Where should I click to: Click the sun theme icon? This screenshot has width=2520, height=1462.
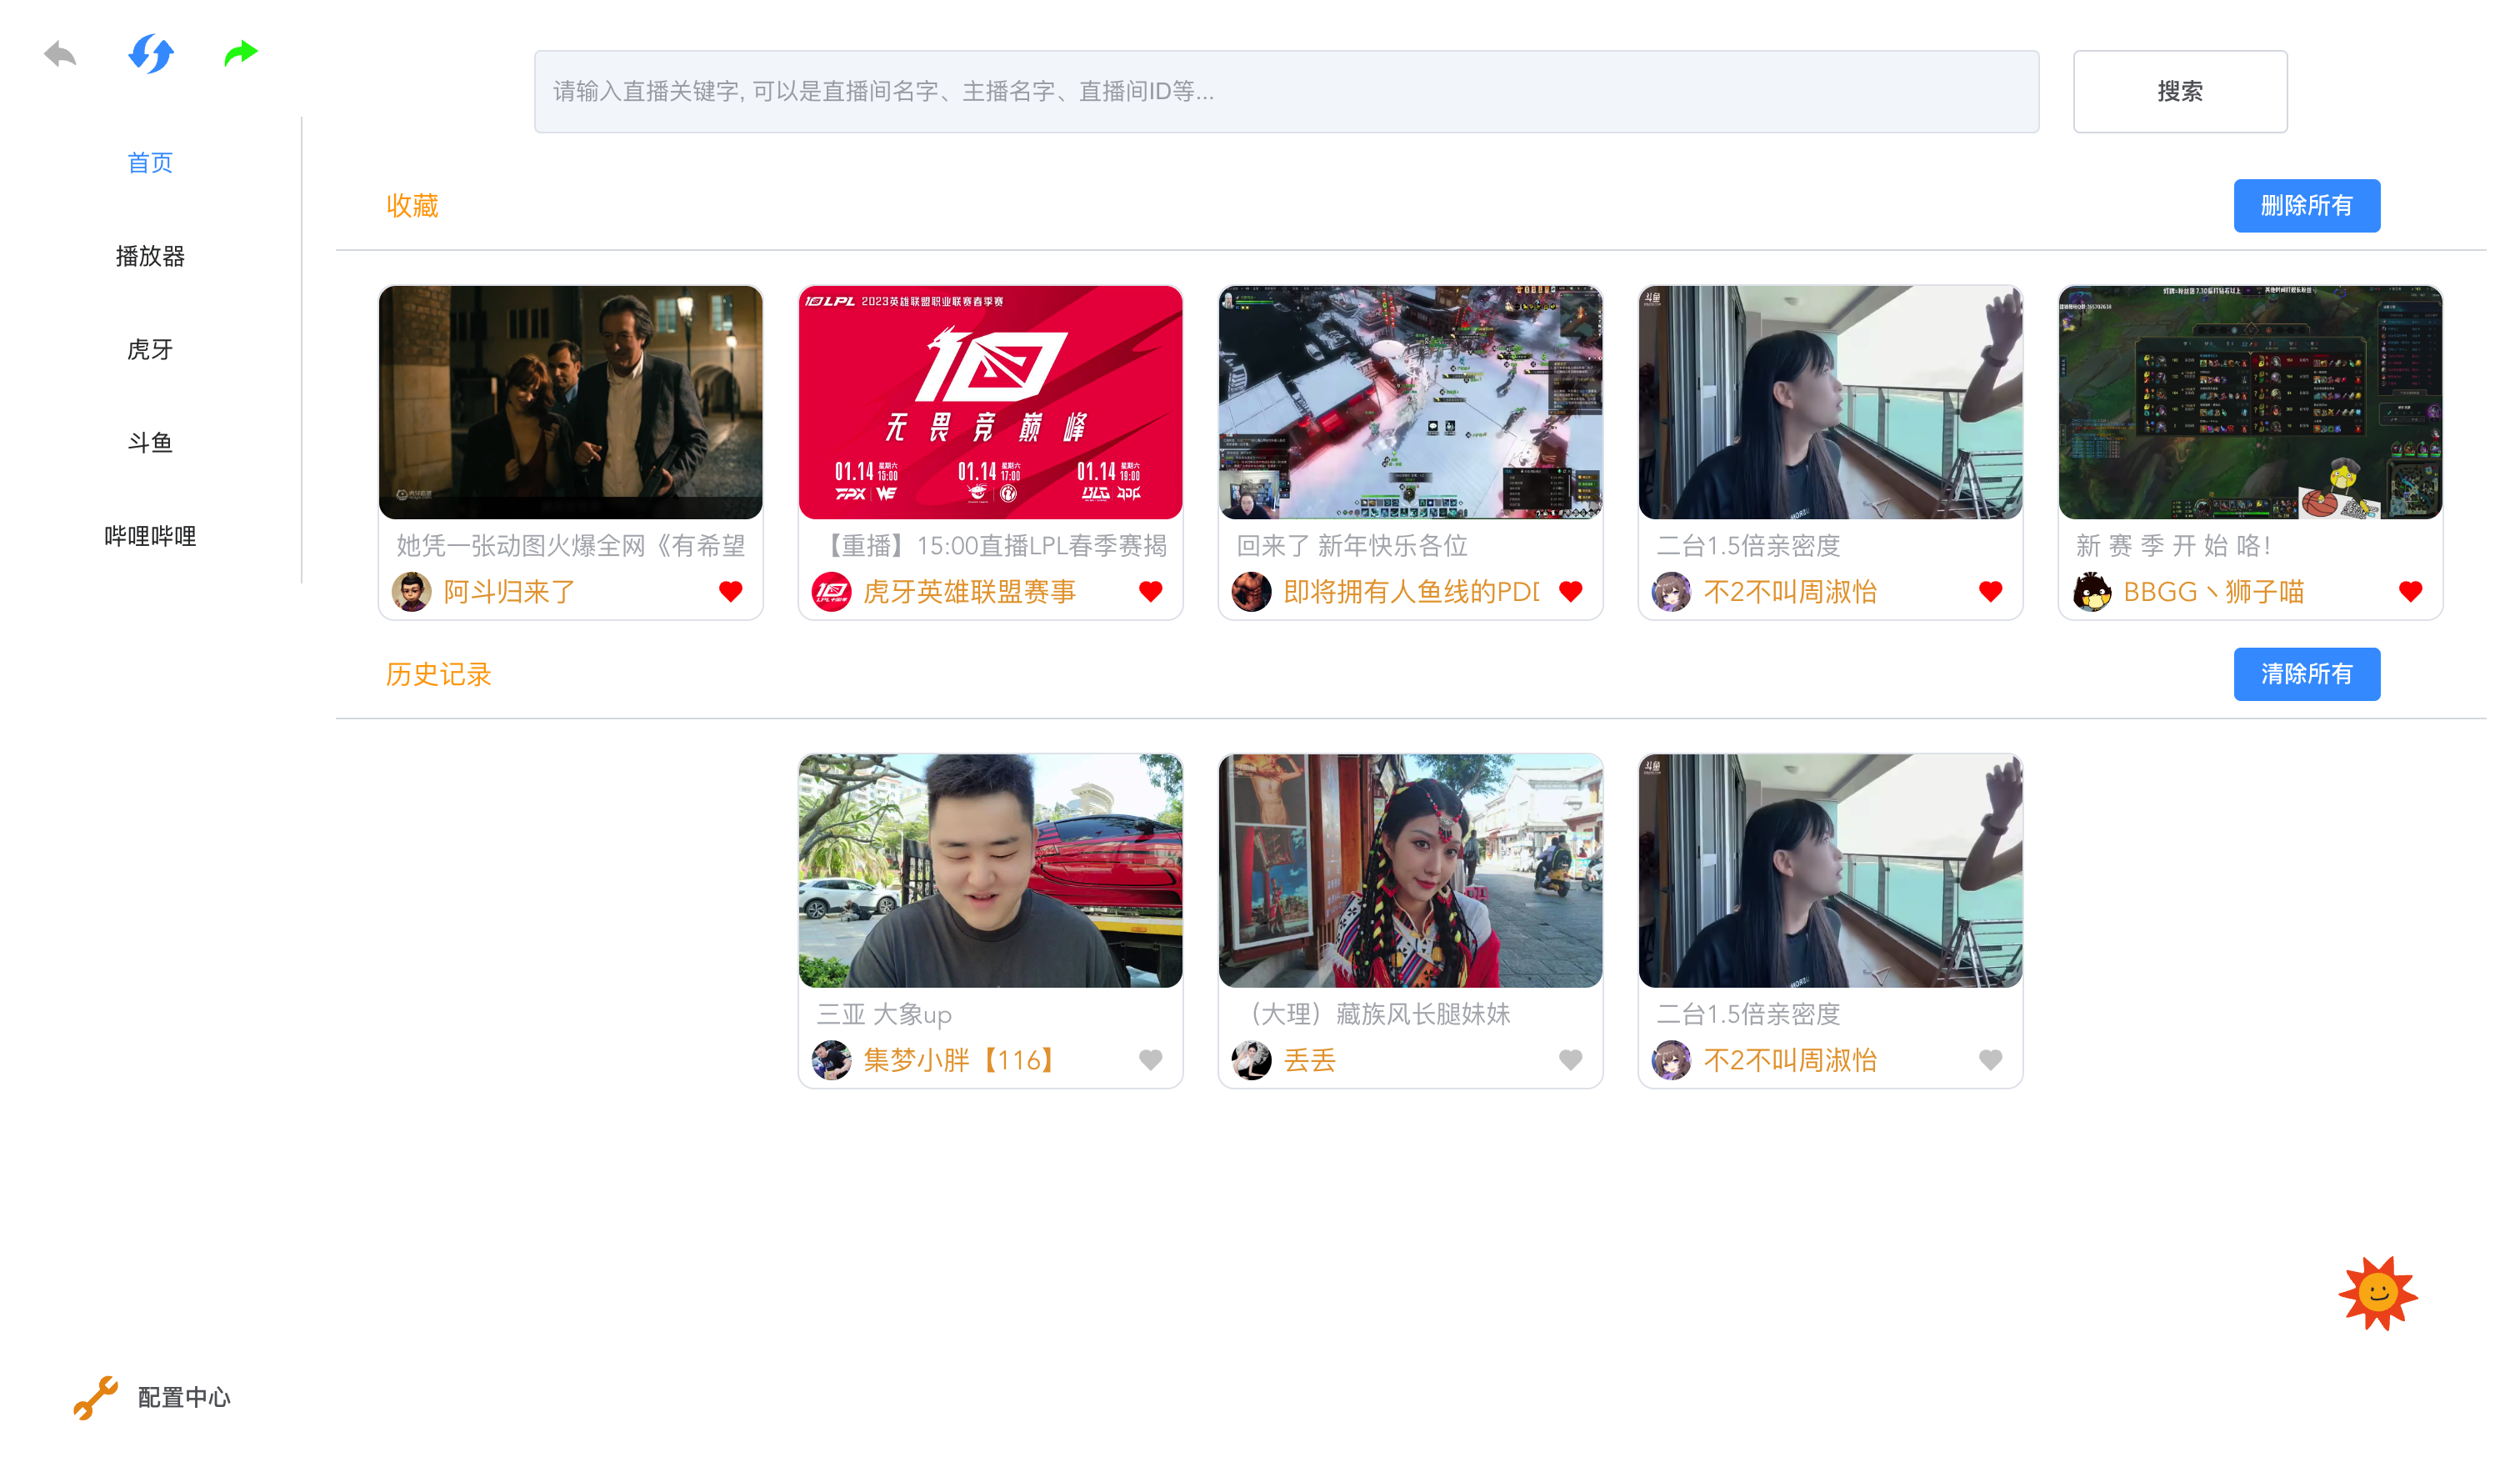pyautogui.click(x=2377, y=1293)
